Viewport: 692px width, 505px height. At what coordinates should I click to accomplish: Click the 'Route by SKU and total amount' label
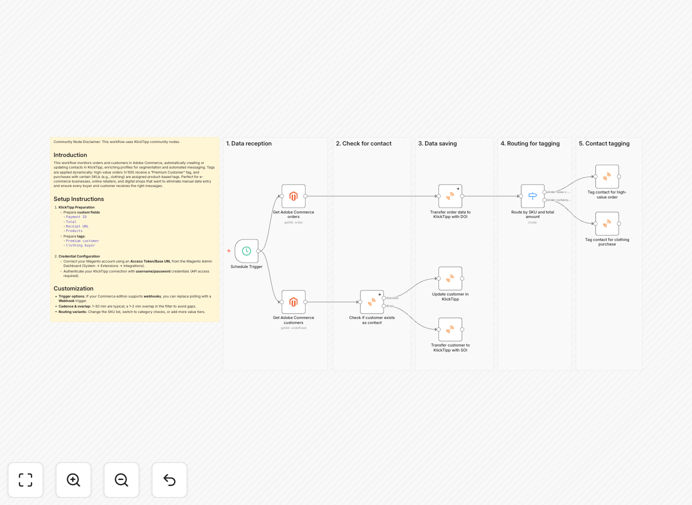533,215
